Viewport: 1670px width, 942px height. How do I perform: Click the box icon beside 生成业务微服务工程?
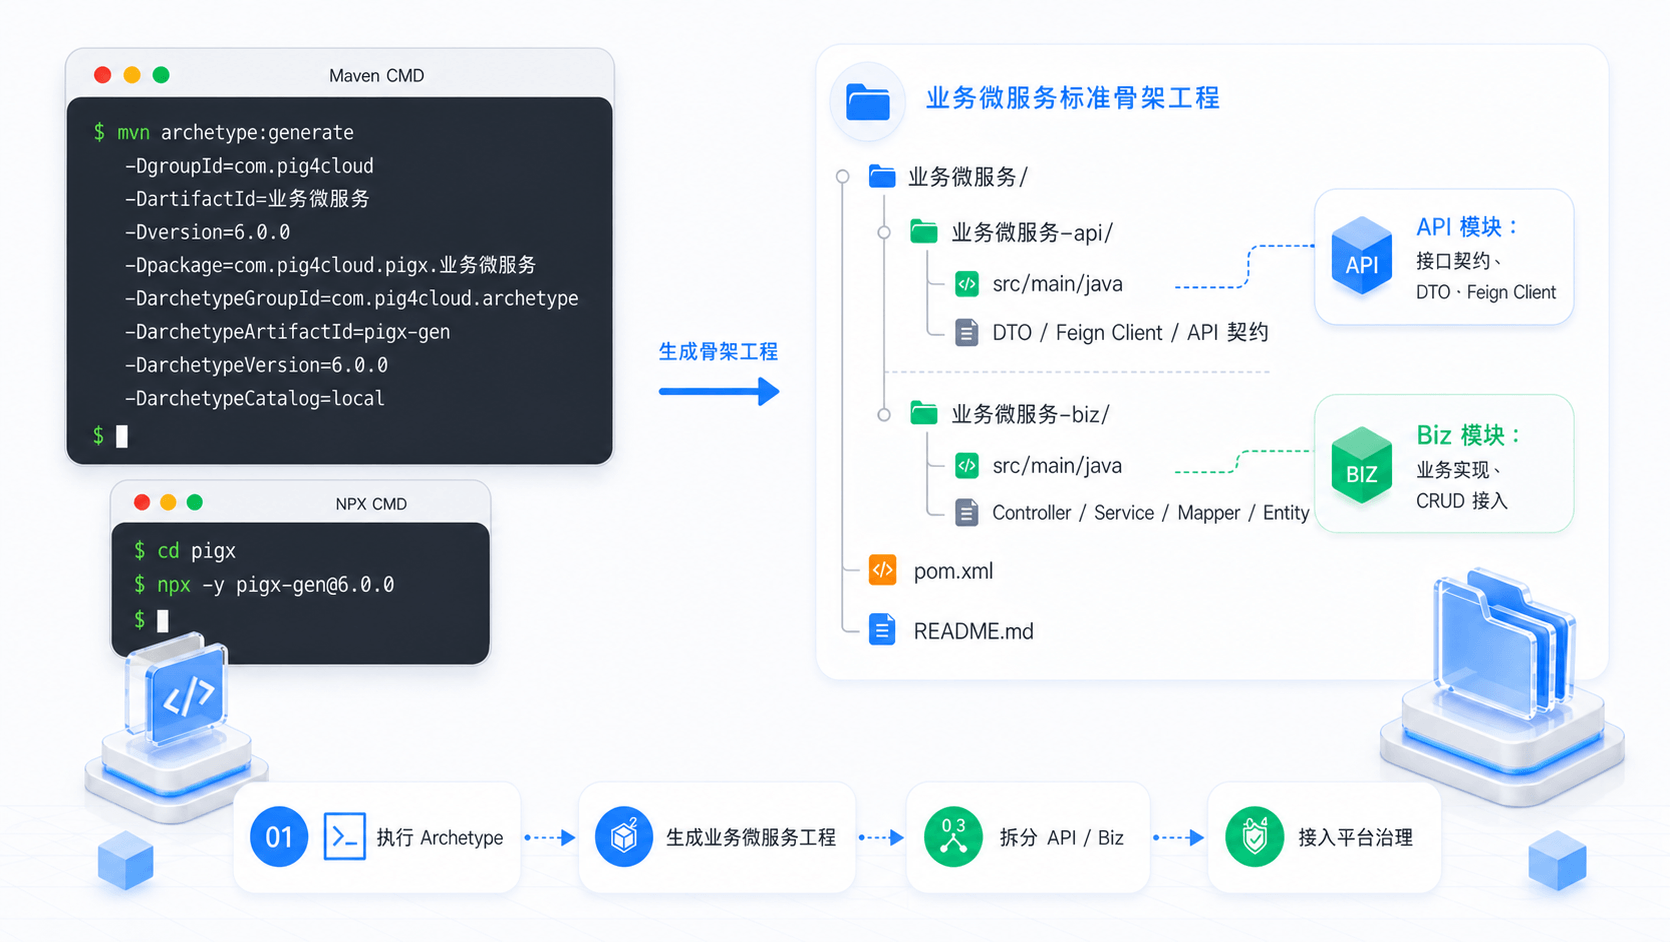[x=624, y=837]
